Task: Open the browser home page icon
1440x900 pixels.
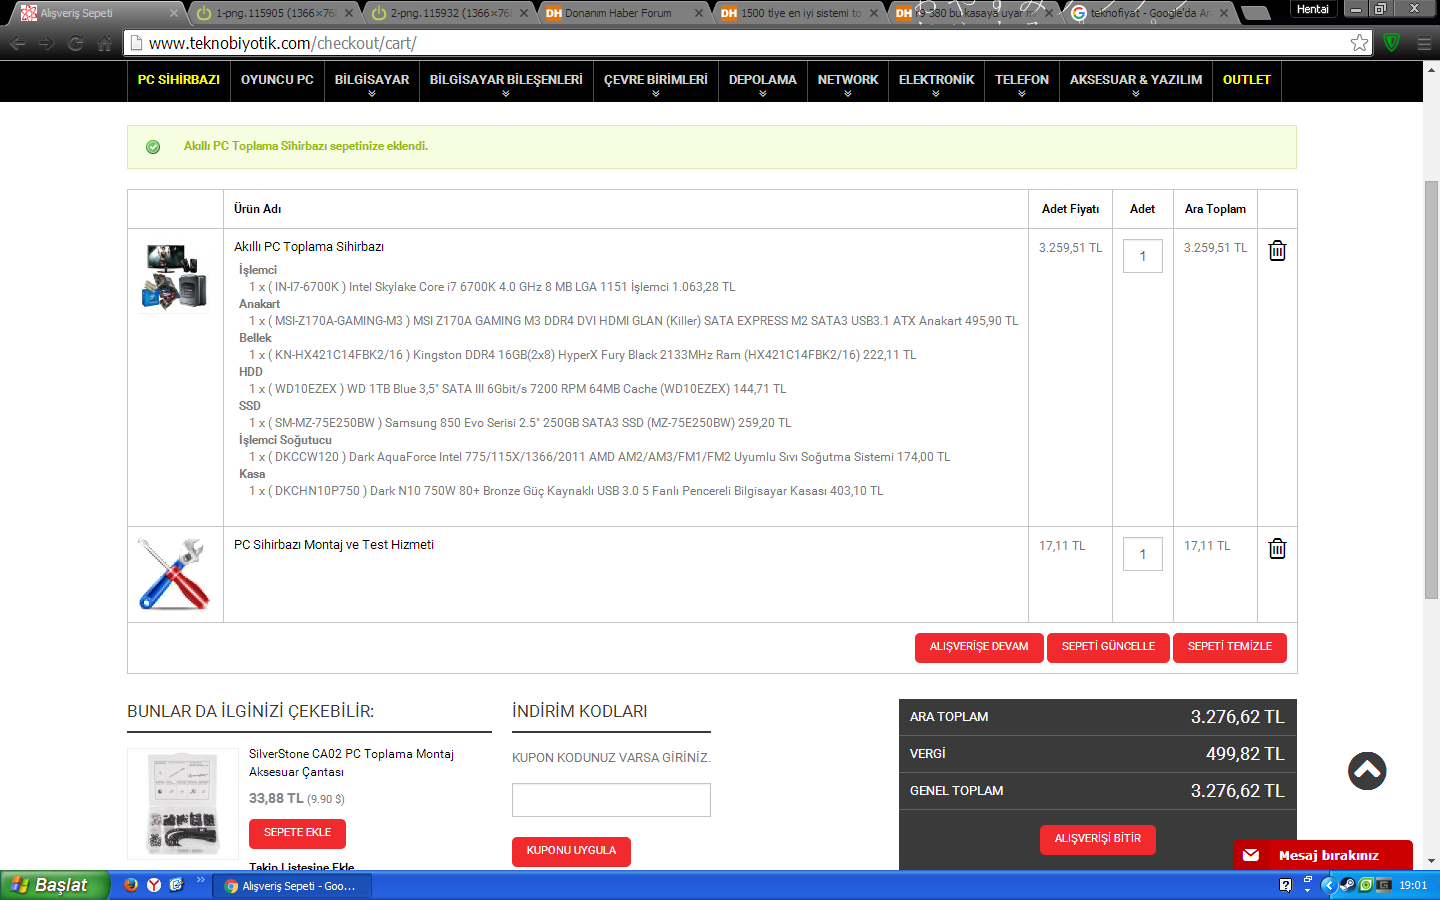Action: click(105, 43)
